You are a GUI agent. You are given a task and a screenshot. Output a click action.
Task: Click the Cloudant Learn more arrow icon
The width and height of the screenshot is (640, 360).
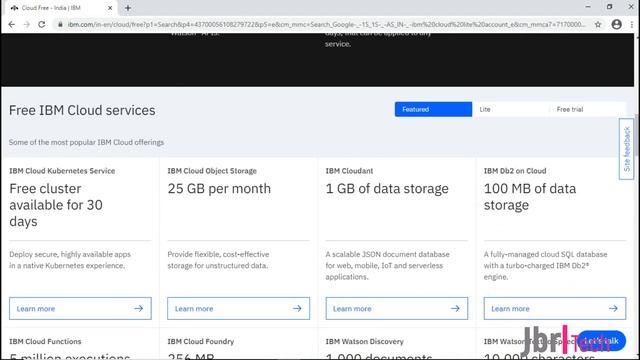455,309
